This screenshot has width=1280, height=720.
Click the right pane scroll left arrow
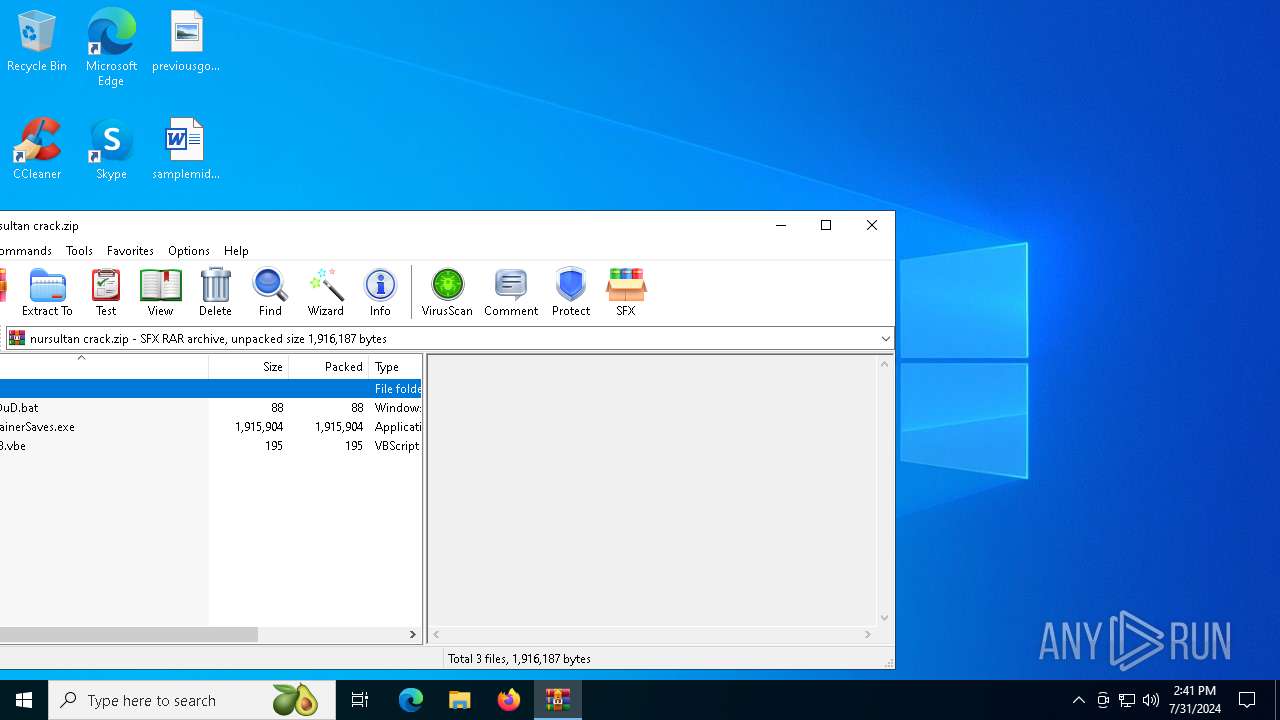436,635
